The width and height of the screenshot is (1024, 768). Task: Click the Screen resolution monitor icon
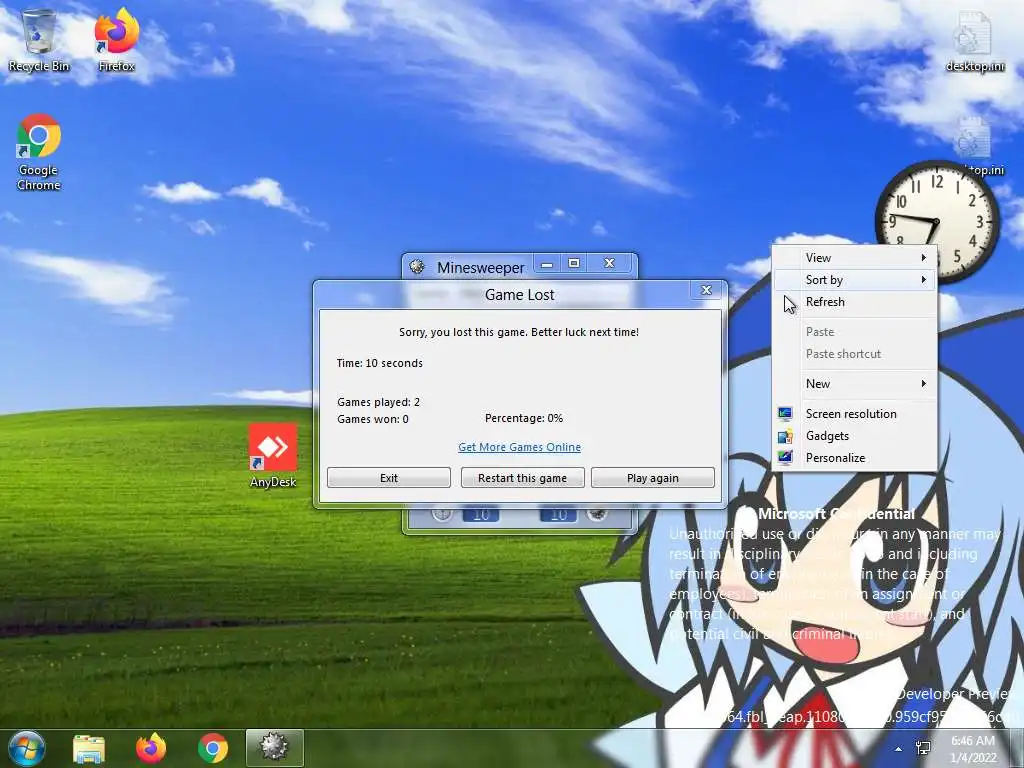pos(785,413)
